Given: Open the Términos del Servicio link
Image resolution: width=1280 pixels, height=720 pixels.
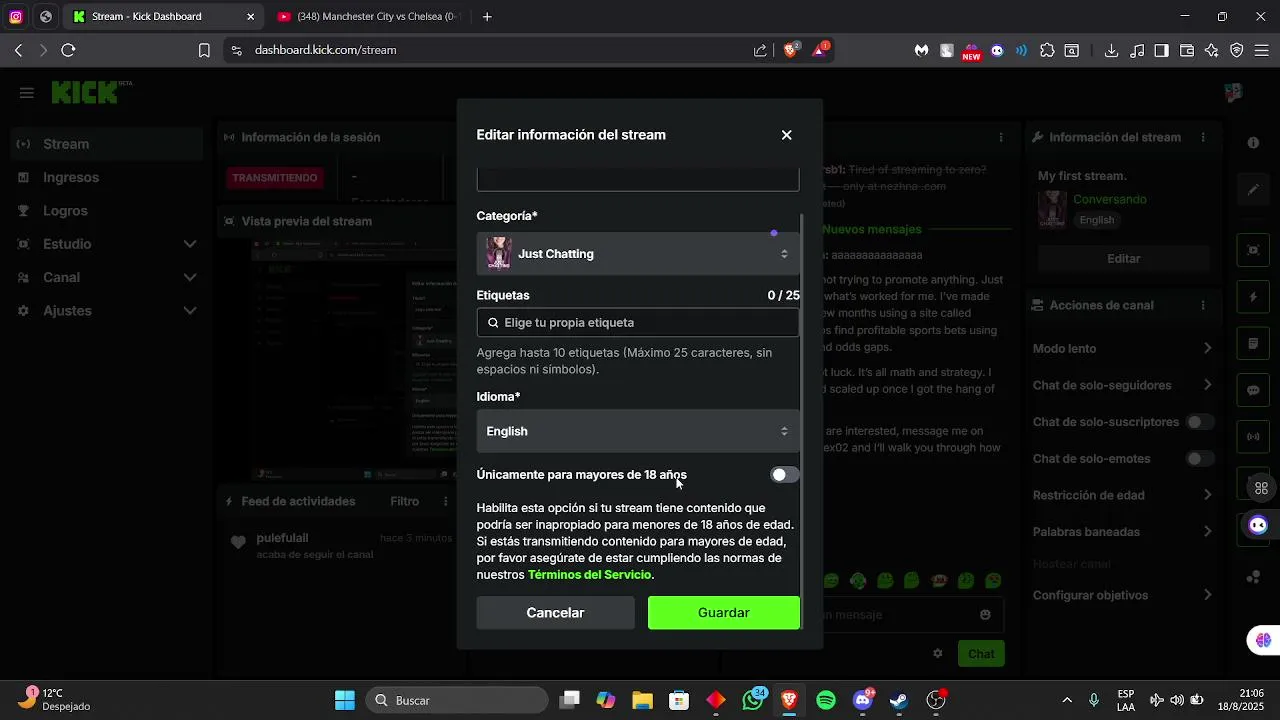Looking at the screenshot, I should click(x=589, y=575).
